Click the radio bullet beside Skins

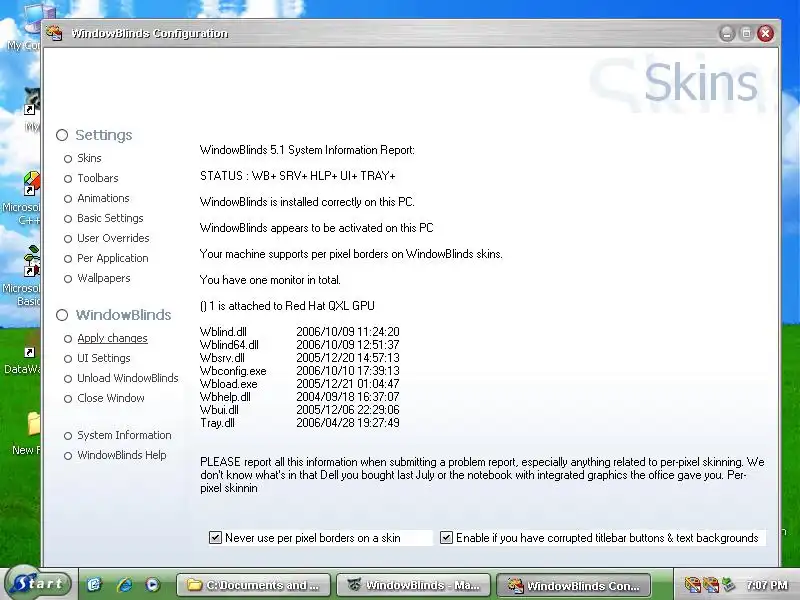[x=68, y=159]
